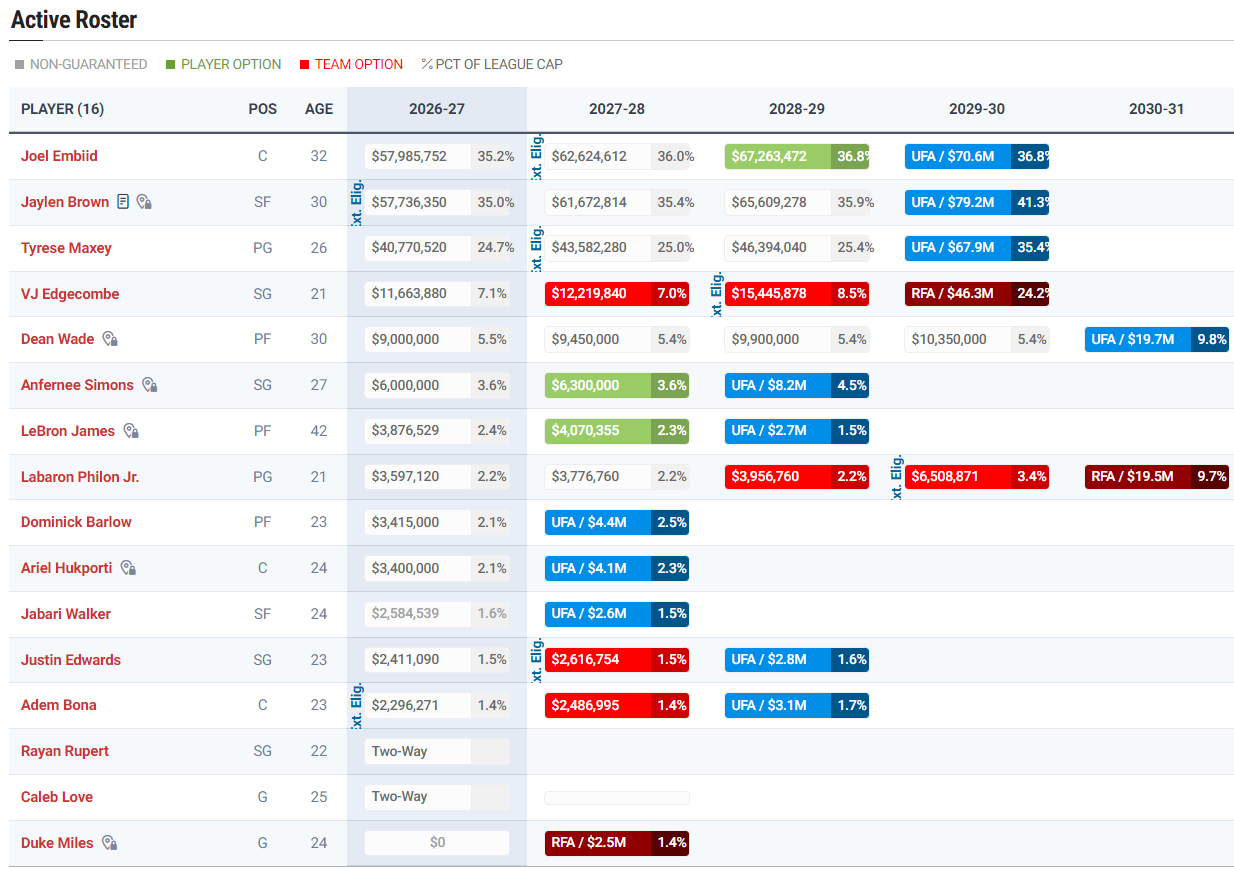1234x869 pixels.
Task: Open the Anfernee Simons player link
Action: click(77, 385)
